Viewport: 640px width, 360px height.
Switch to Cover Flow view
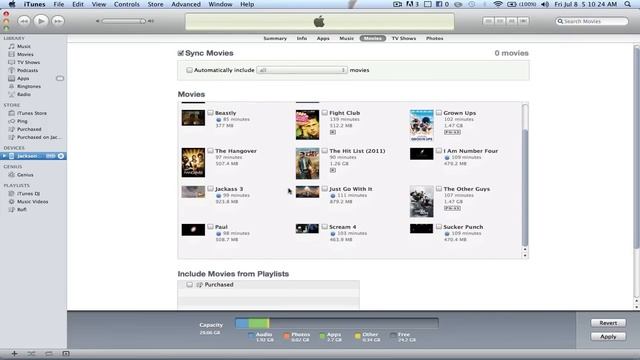point(523,21)
